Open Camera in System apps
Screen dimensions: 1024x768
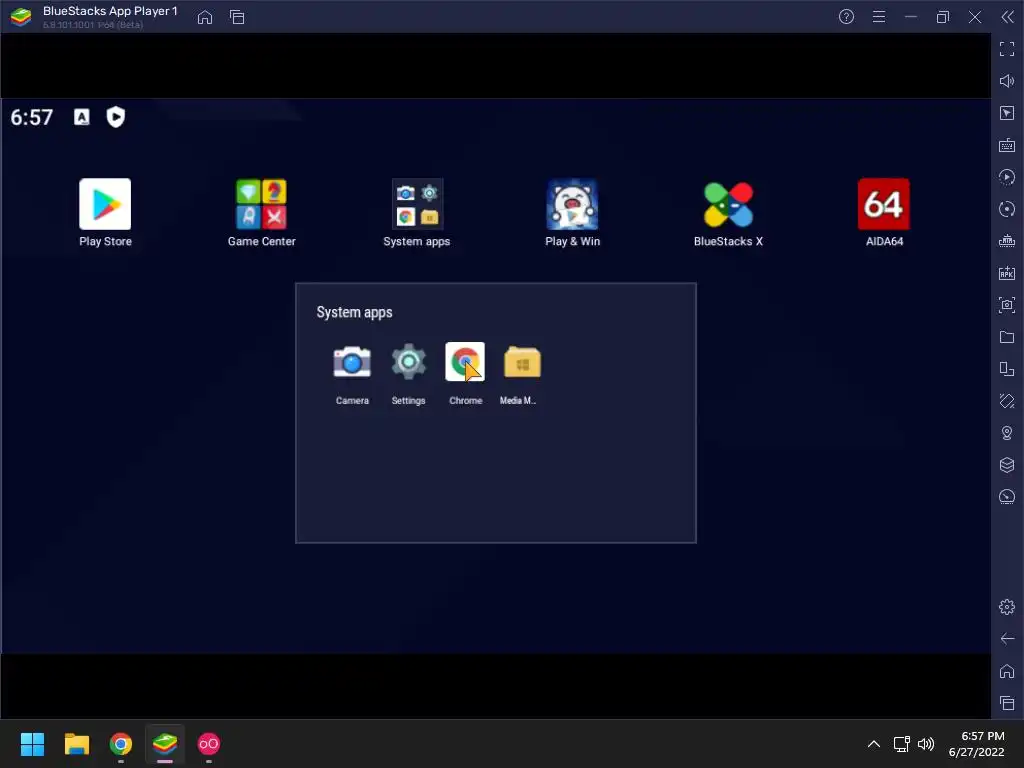352,362
